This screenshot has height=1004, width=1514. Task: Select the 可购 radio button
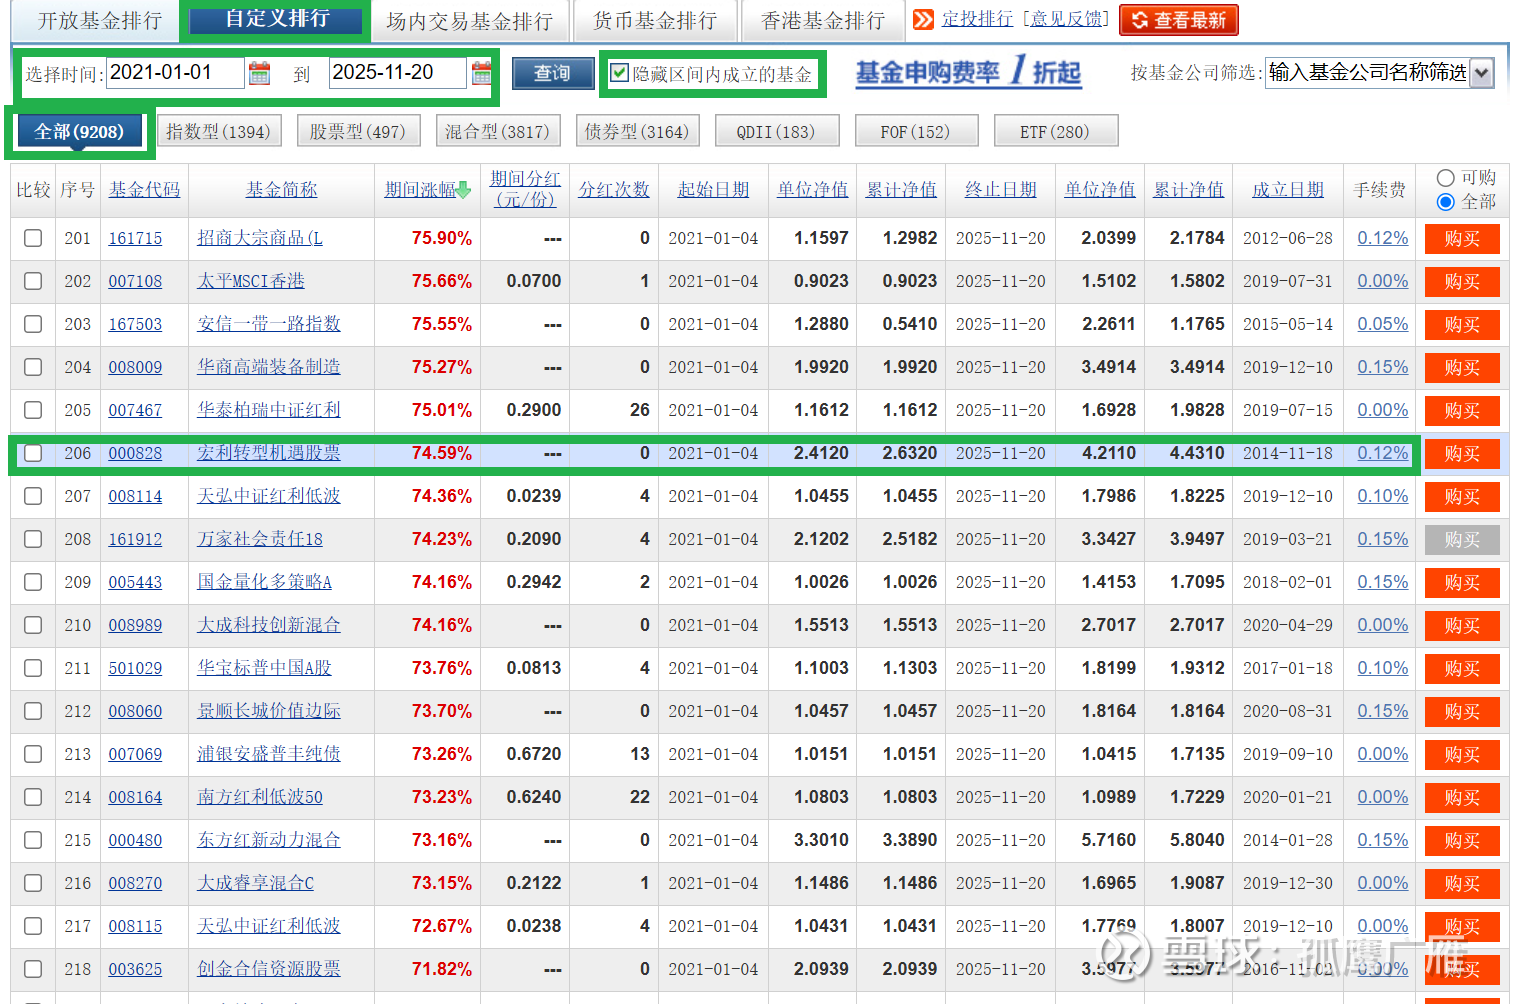pyautogui.click(x=1445, y=178)
